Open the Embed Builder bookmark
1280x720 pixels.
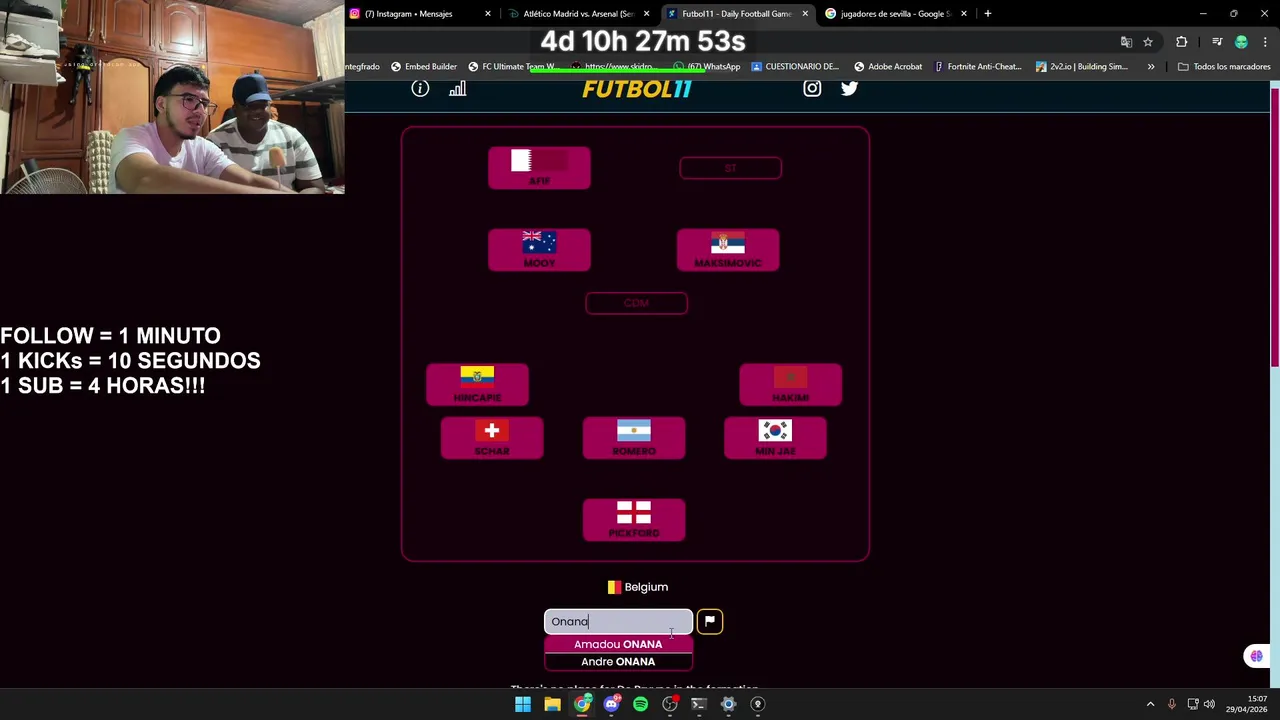click(424, 67)
